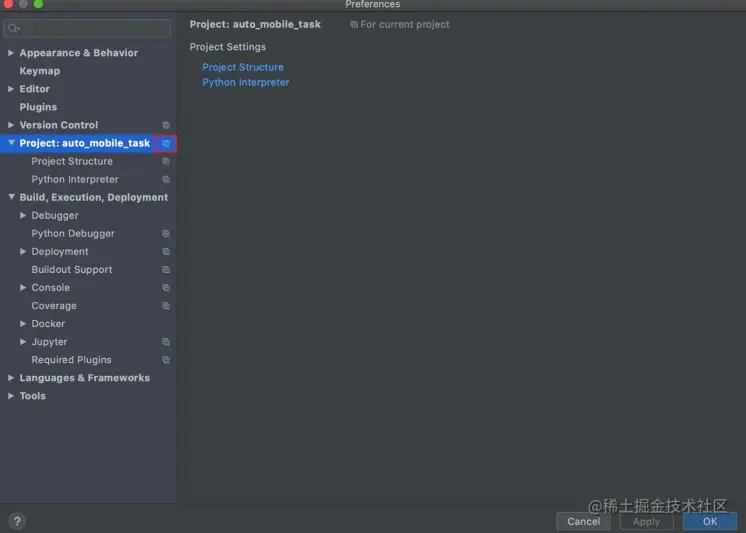
Task: Click project-level icon beside Required Plugins
Action: tap(166, 360)
